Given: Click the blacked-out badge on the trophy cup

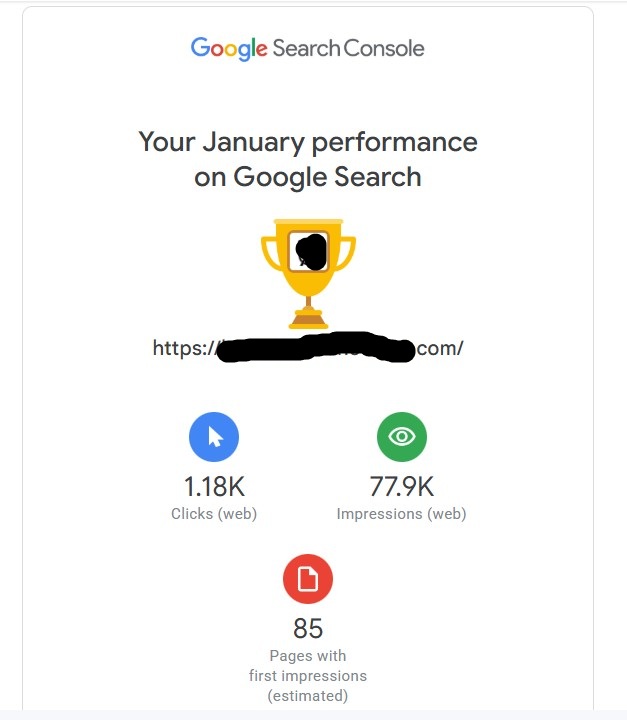Looking at the screenshot, I should click(x=309, y=251).
